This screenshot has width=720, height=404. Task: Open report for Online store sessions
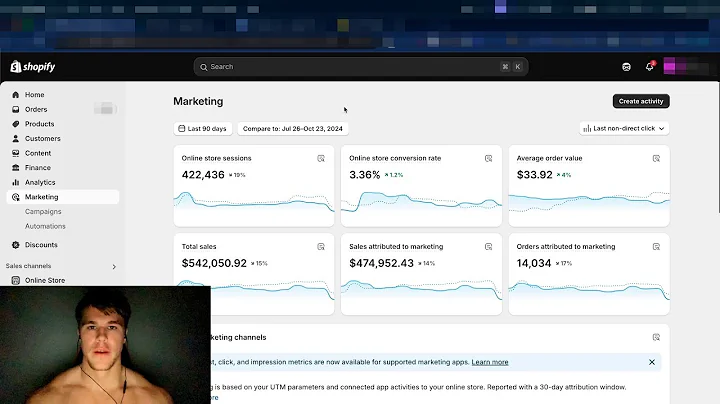(x=321, y=158)
